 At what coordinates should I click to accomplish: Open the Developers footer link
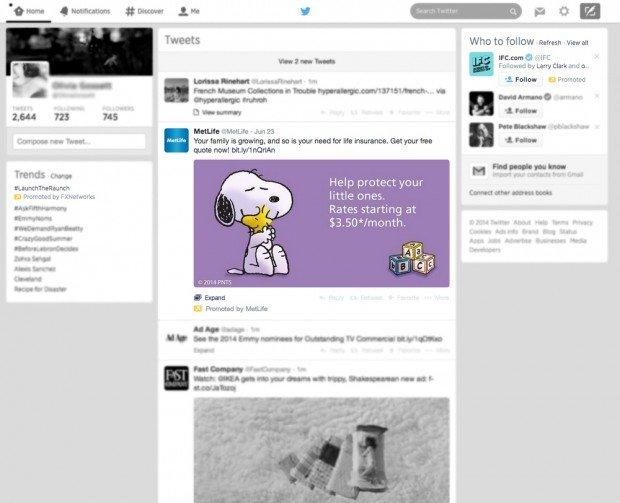(485, 250)
